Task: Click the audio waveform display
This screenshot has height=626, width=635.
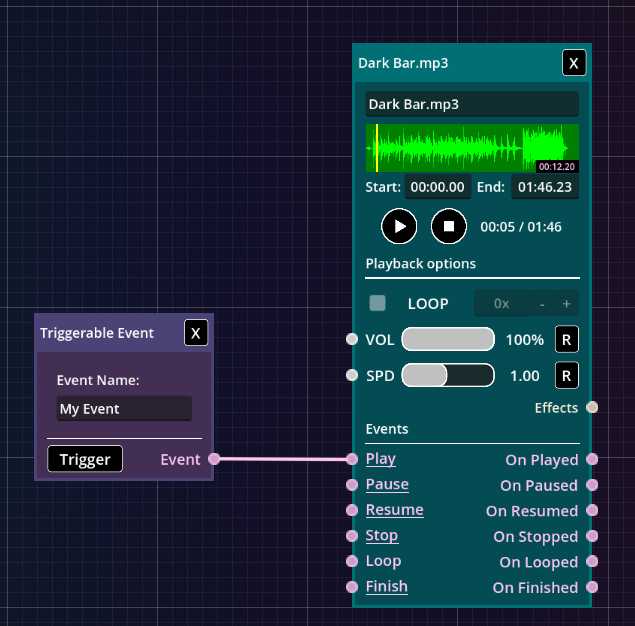Action: 472,149
